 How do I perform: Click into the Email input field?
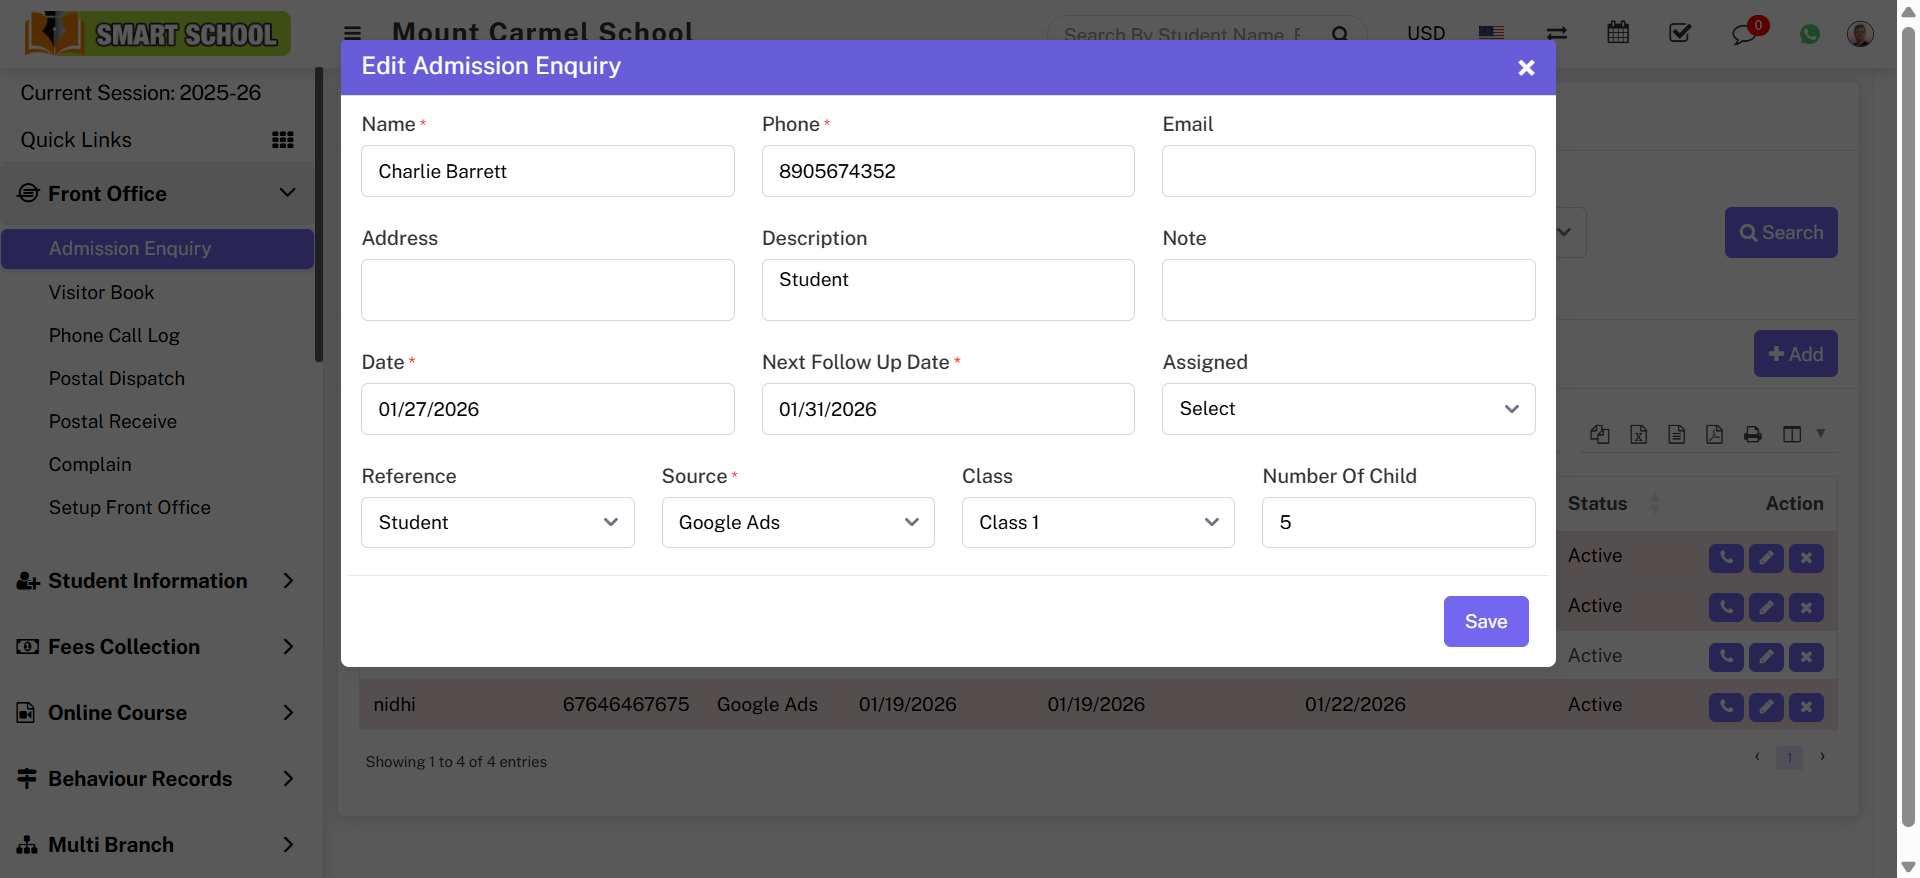[x=1347, y=171]
